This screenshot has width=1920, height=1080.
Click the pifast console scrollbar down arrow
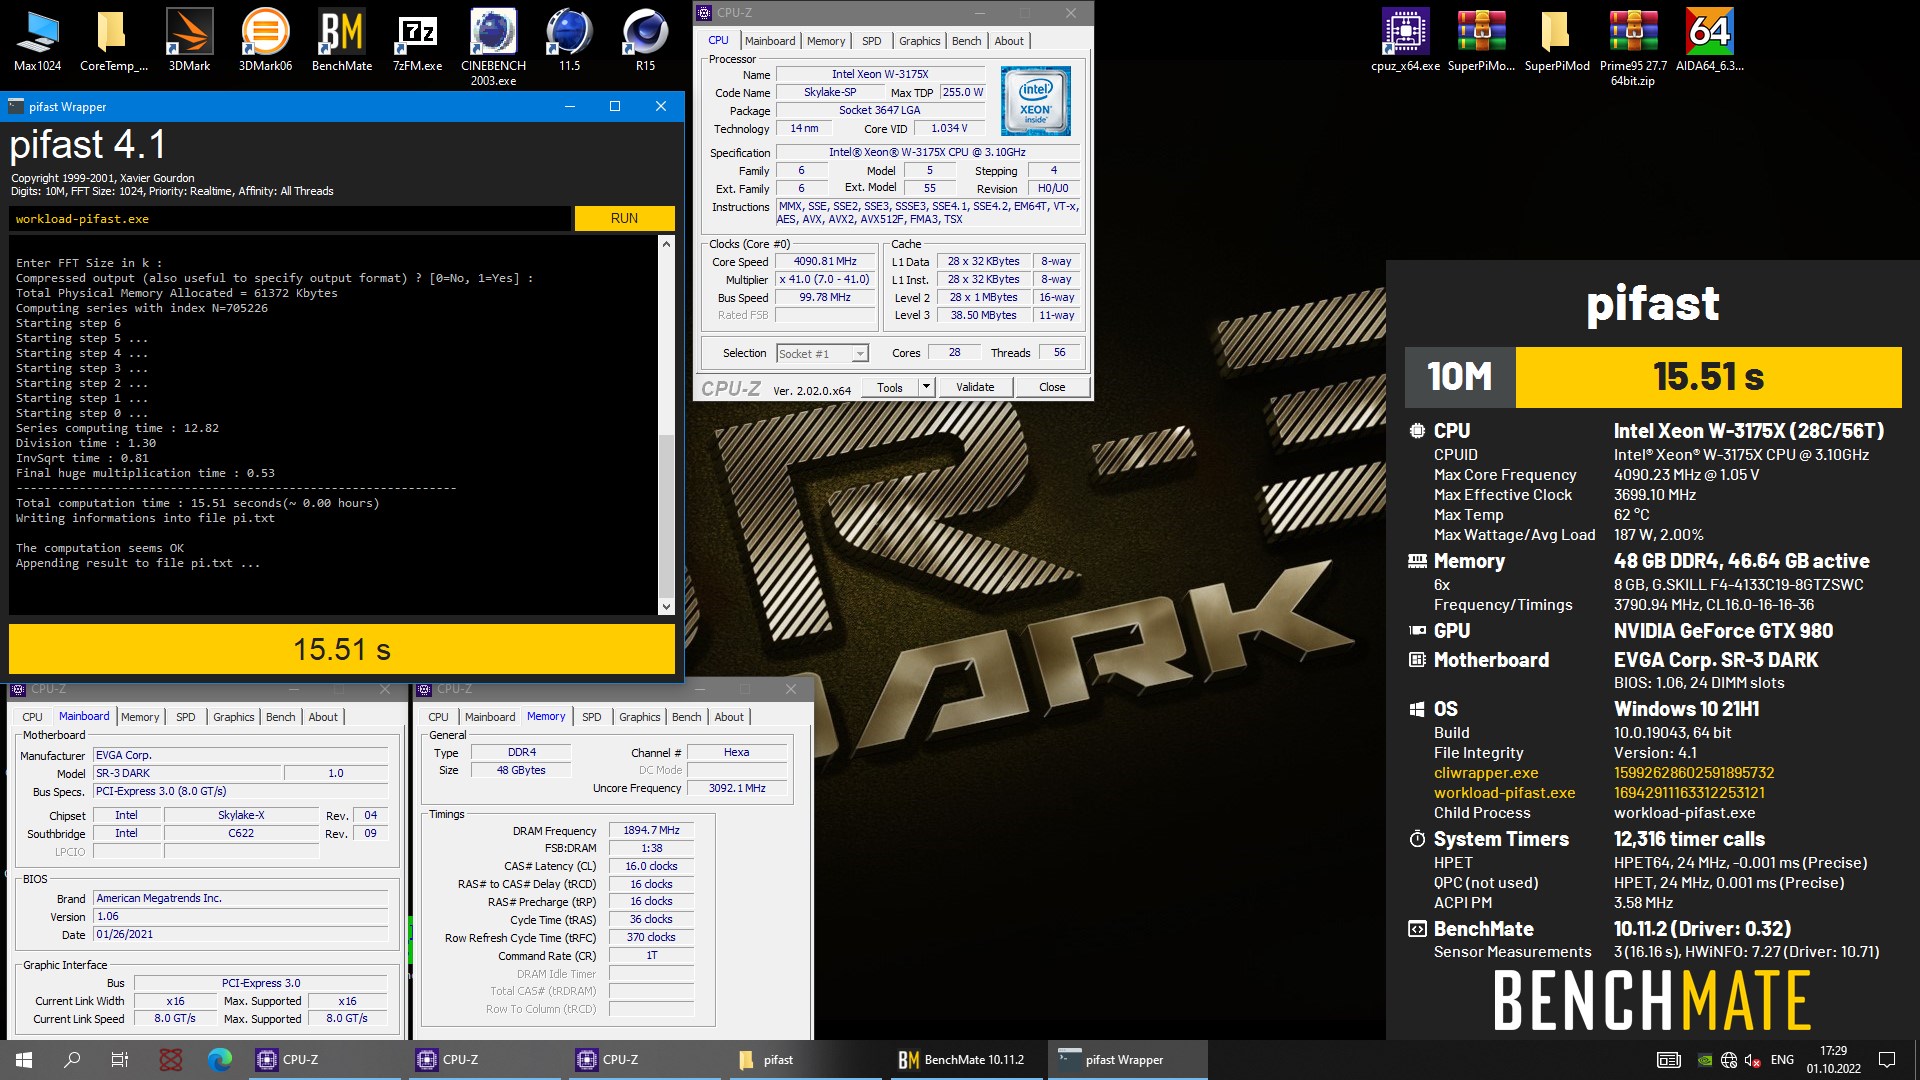tap(666, 606)
